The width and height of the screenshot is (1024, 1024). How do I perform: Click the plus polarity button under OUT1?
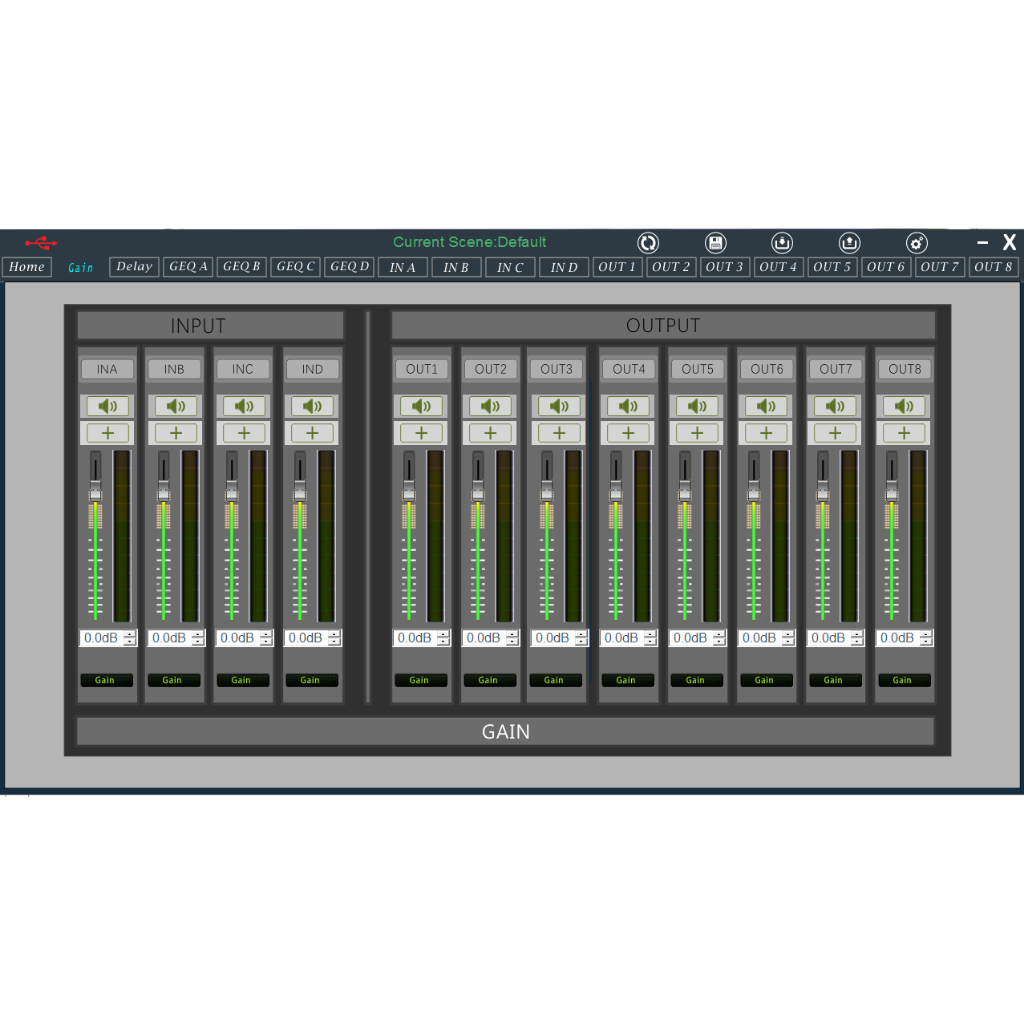point(421,432)
